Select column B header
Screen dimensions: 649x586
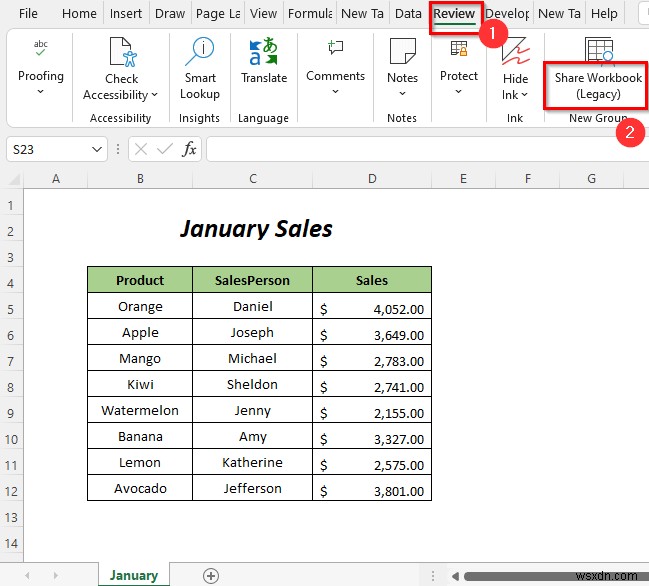click(x=140, y=179)
